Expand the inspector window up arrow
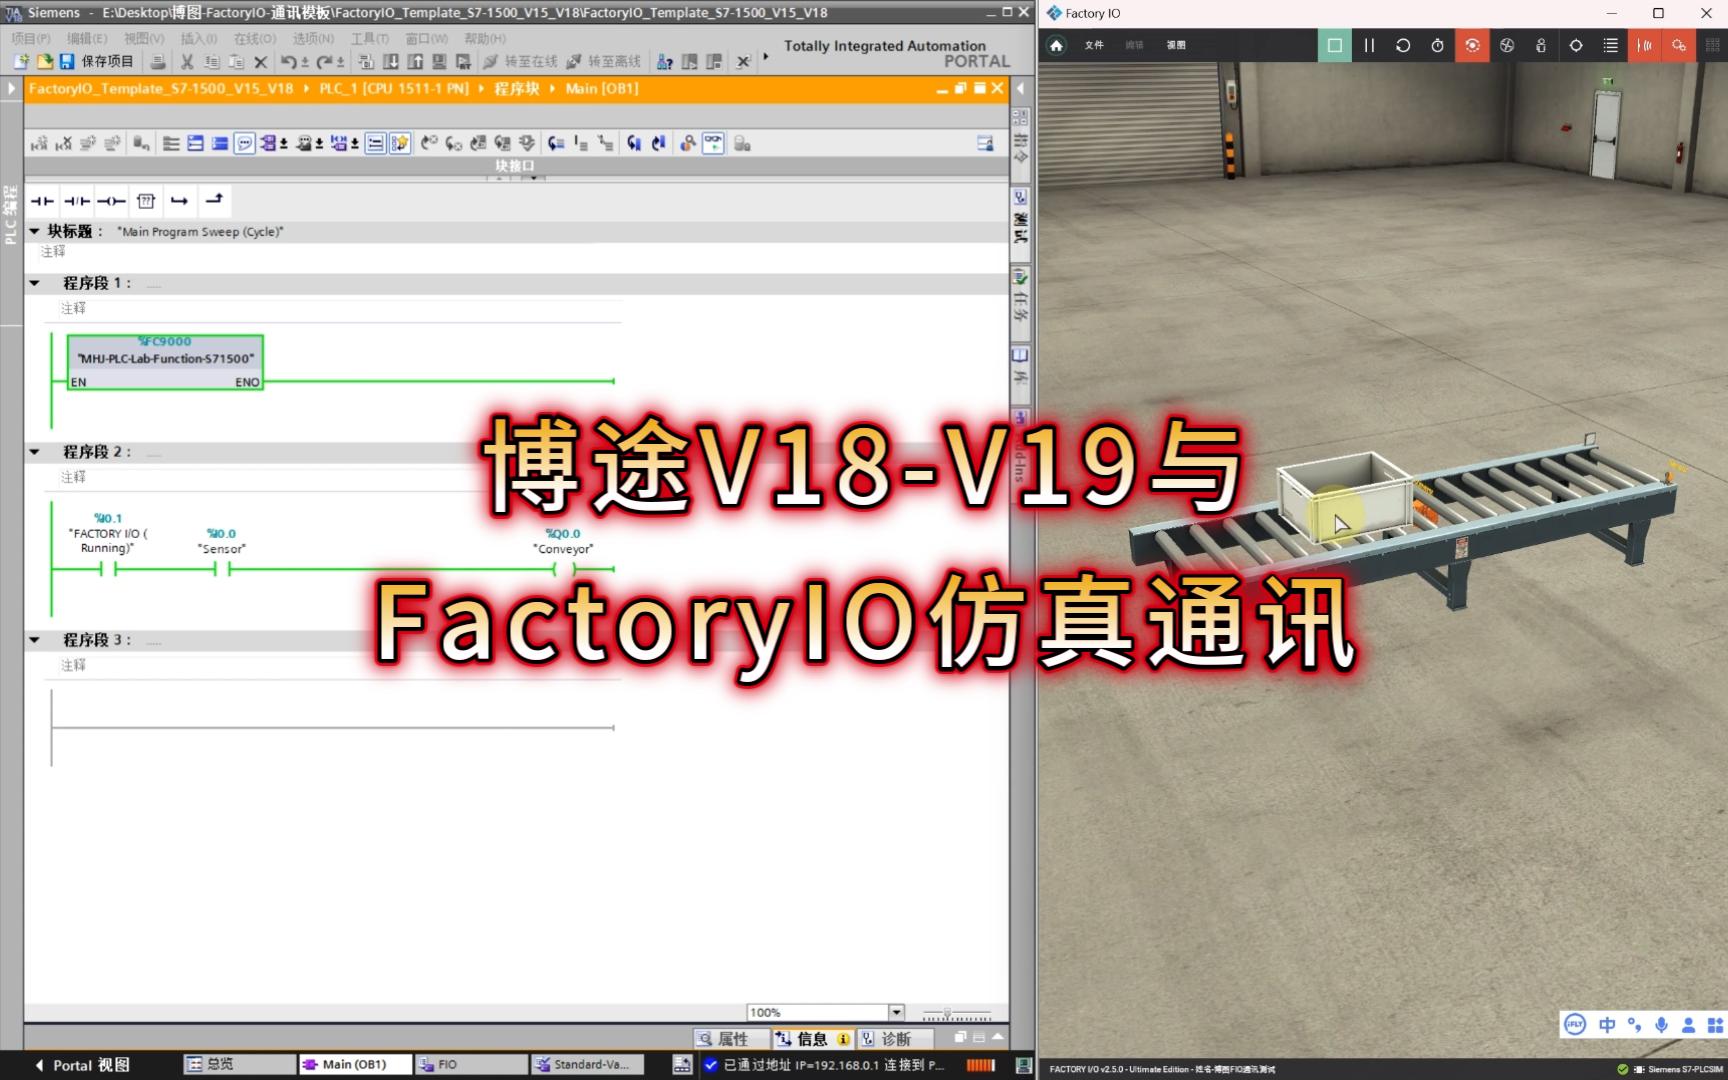The width and height of the screenshot is (1728, 1080). pos(997,1038)
